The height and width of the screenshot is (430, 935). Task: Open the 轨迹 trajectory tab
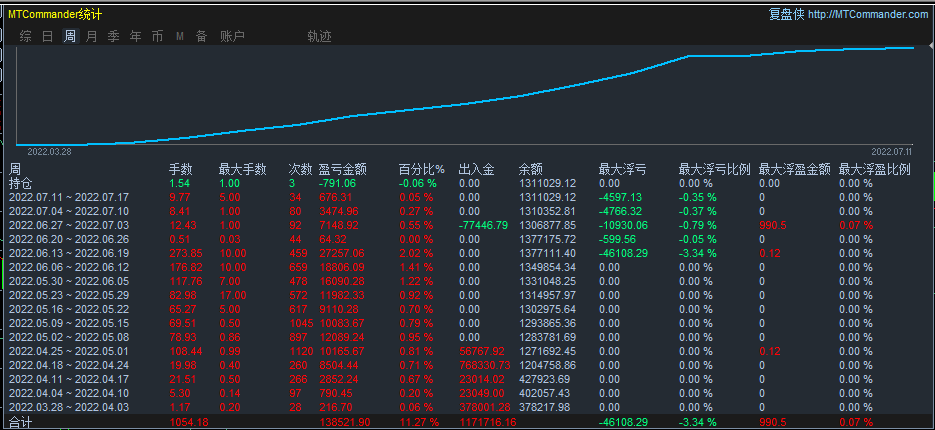click(319, 36)
